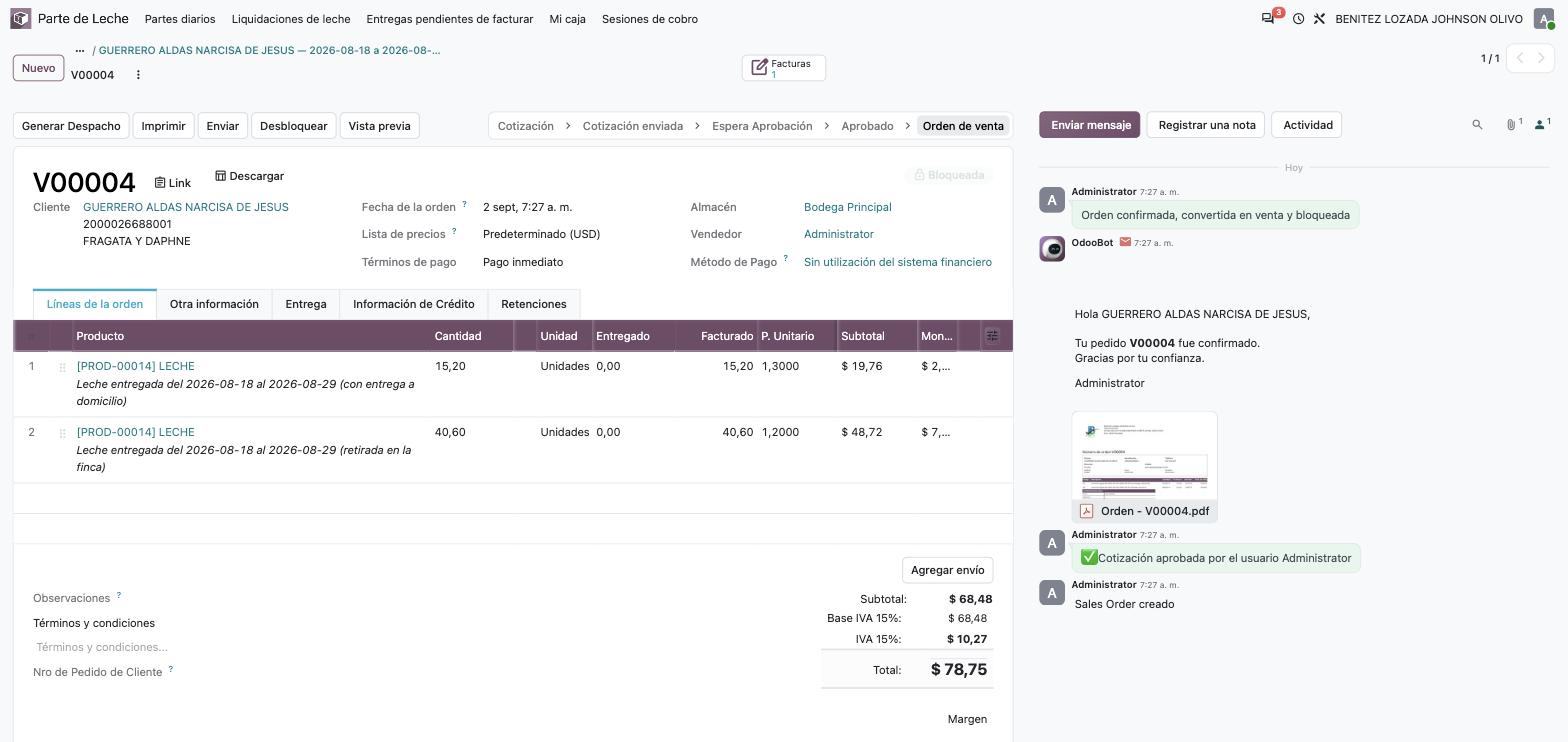Screen dimensions: 1568x742
Task: Adjust columns with the optional fields settings icon
Action: (992, 336)
